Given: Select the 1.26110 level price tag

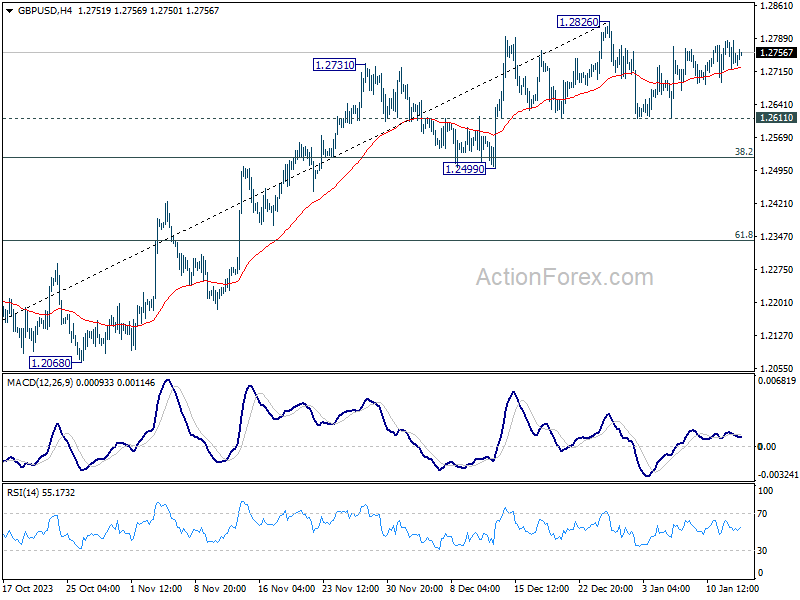Looking at the screenshot, I should [x=777, y=118].
